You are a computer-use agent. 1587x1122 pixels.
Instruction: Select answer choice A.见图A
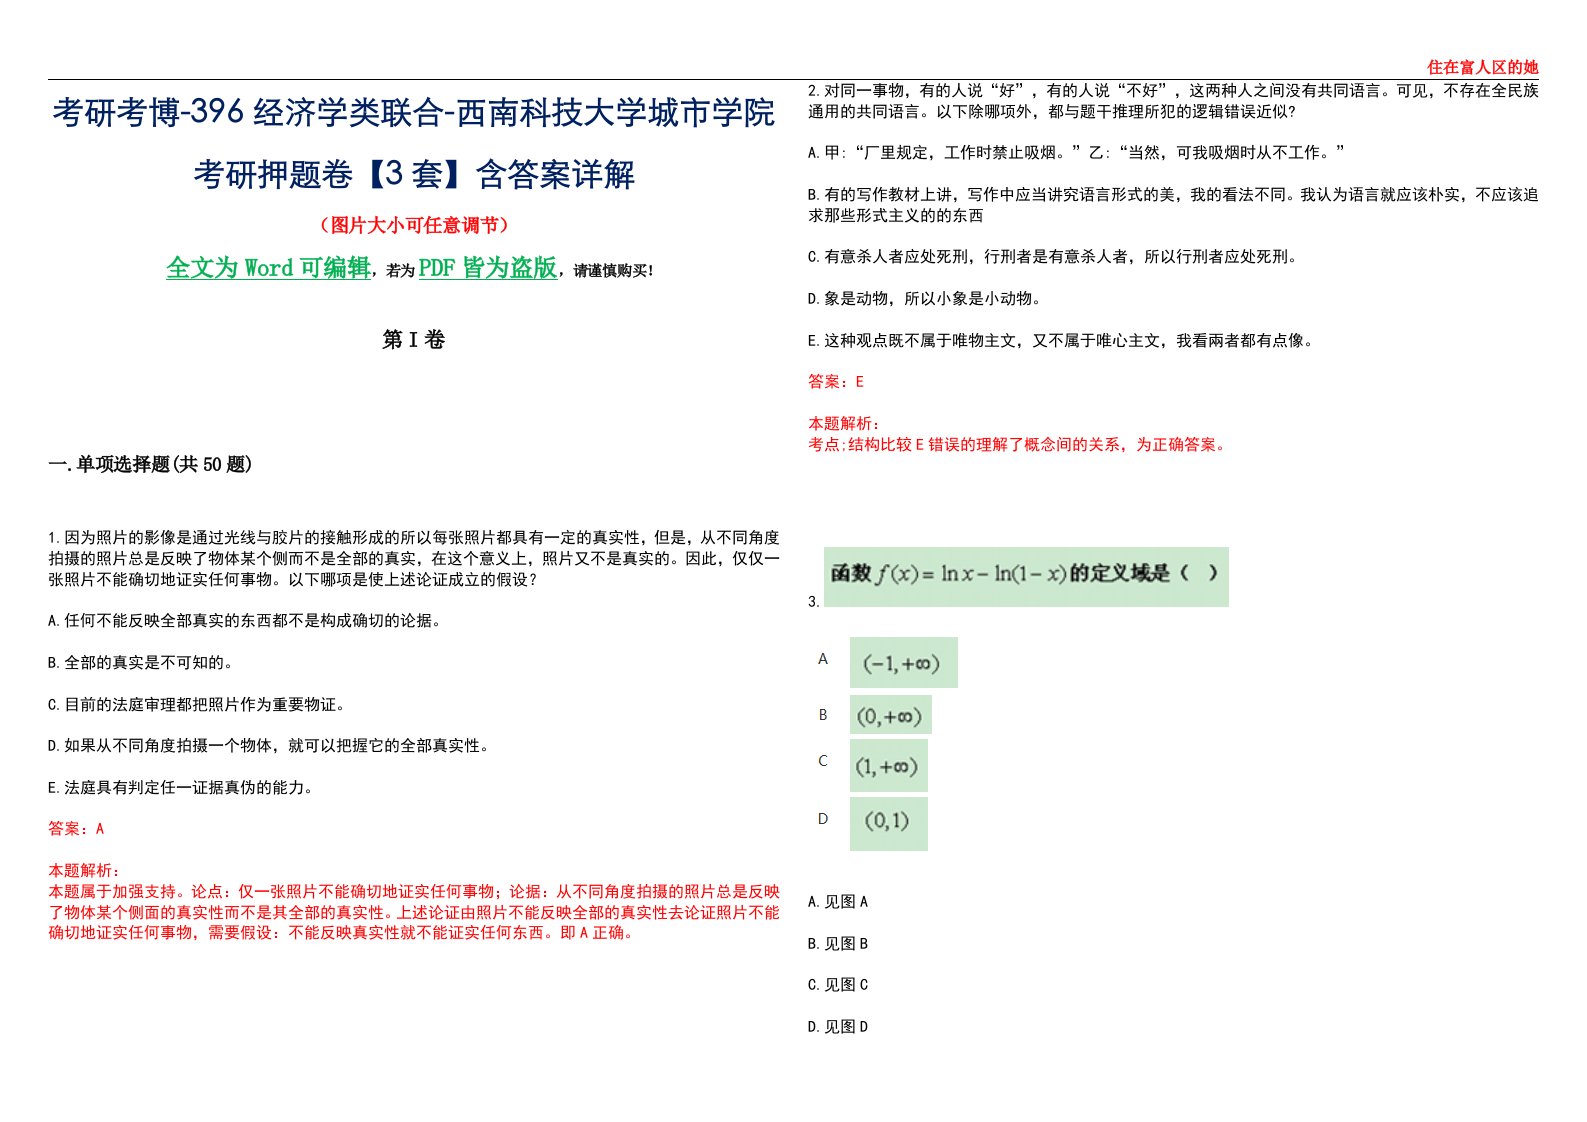pyautogui.click(x=838, y=902)
